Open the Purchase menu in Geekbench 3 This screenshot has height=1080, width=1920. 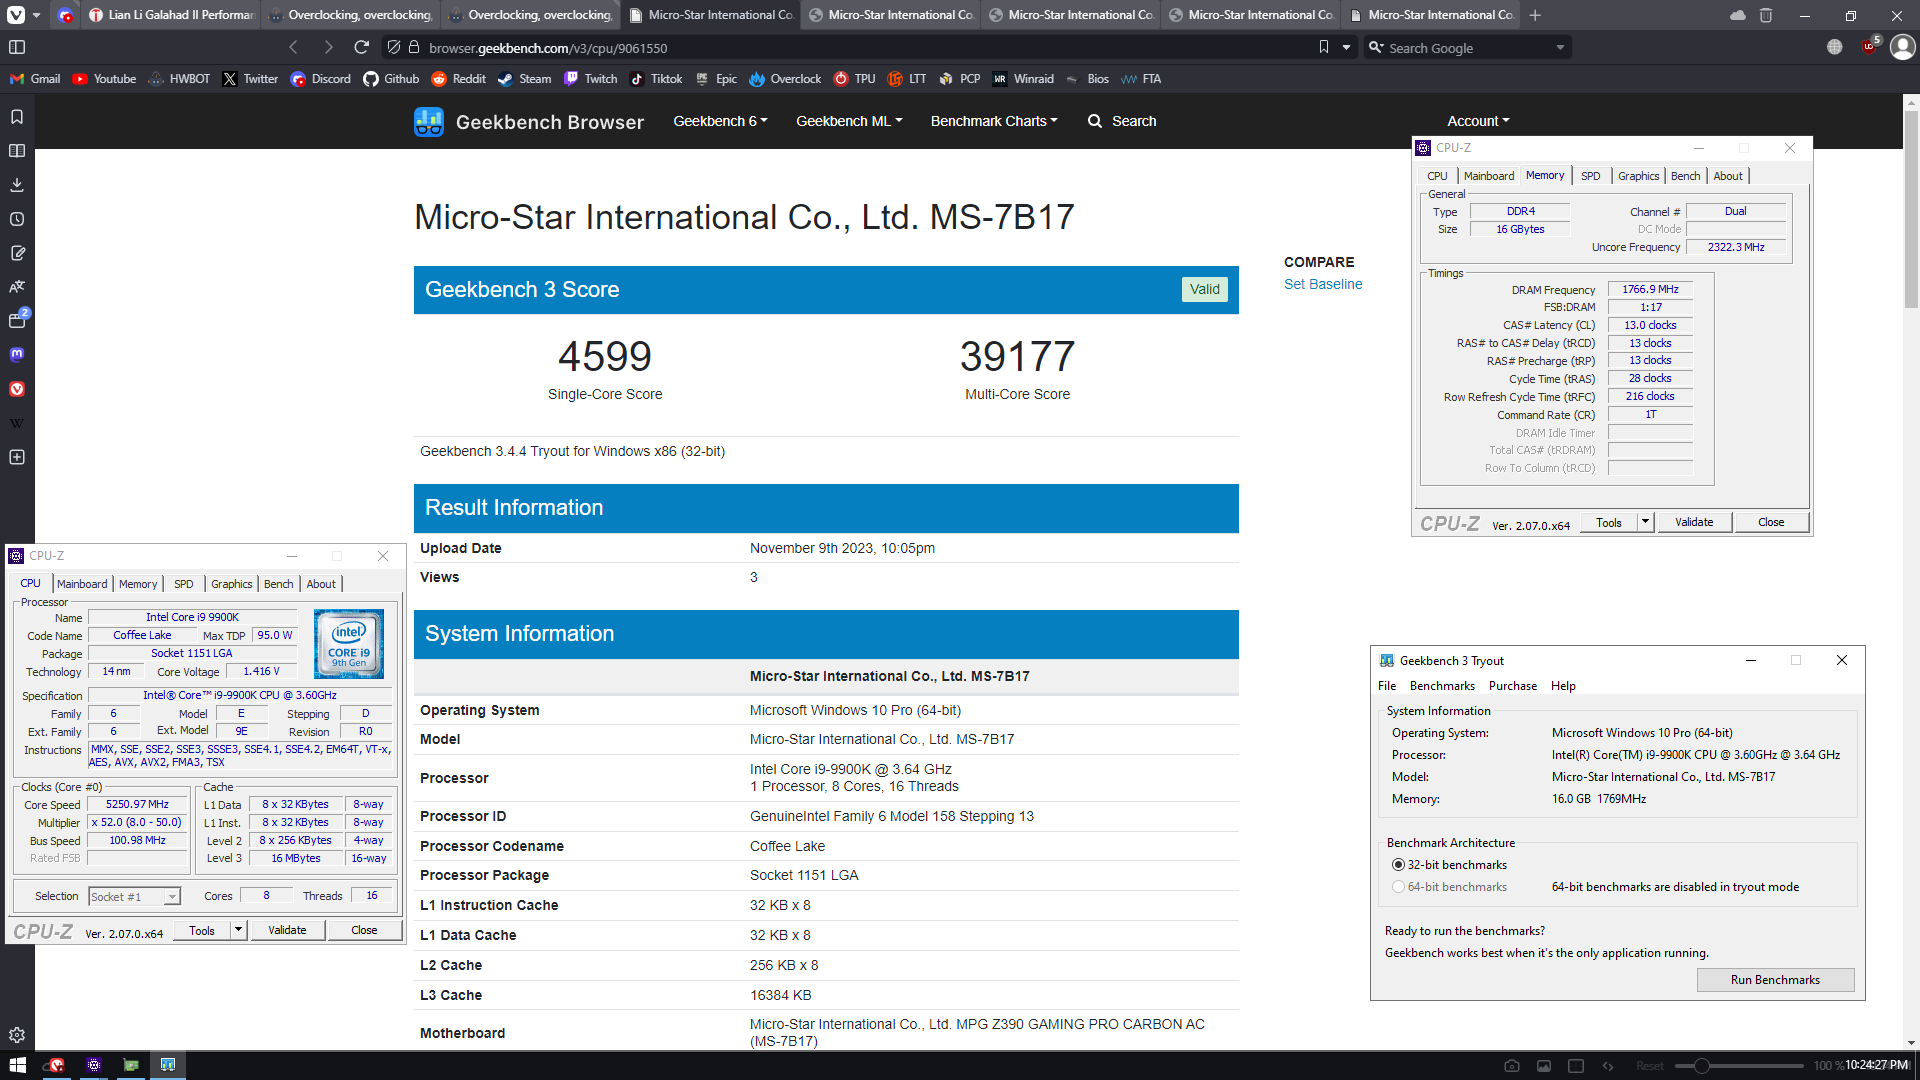pos(1513,686)
